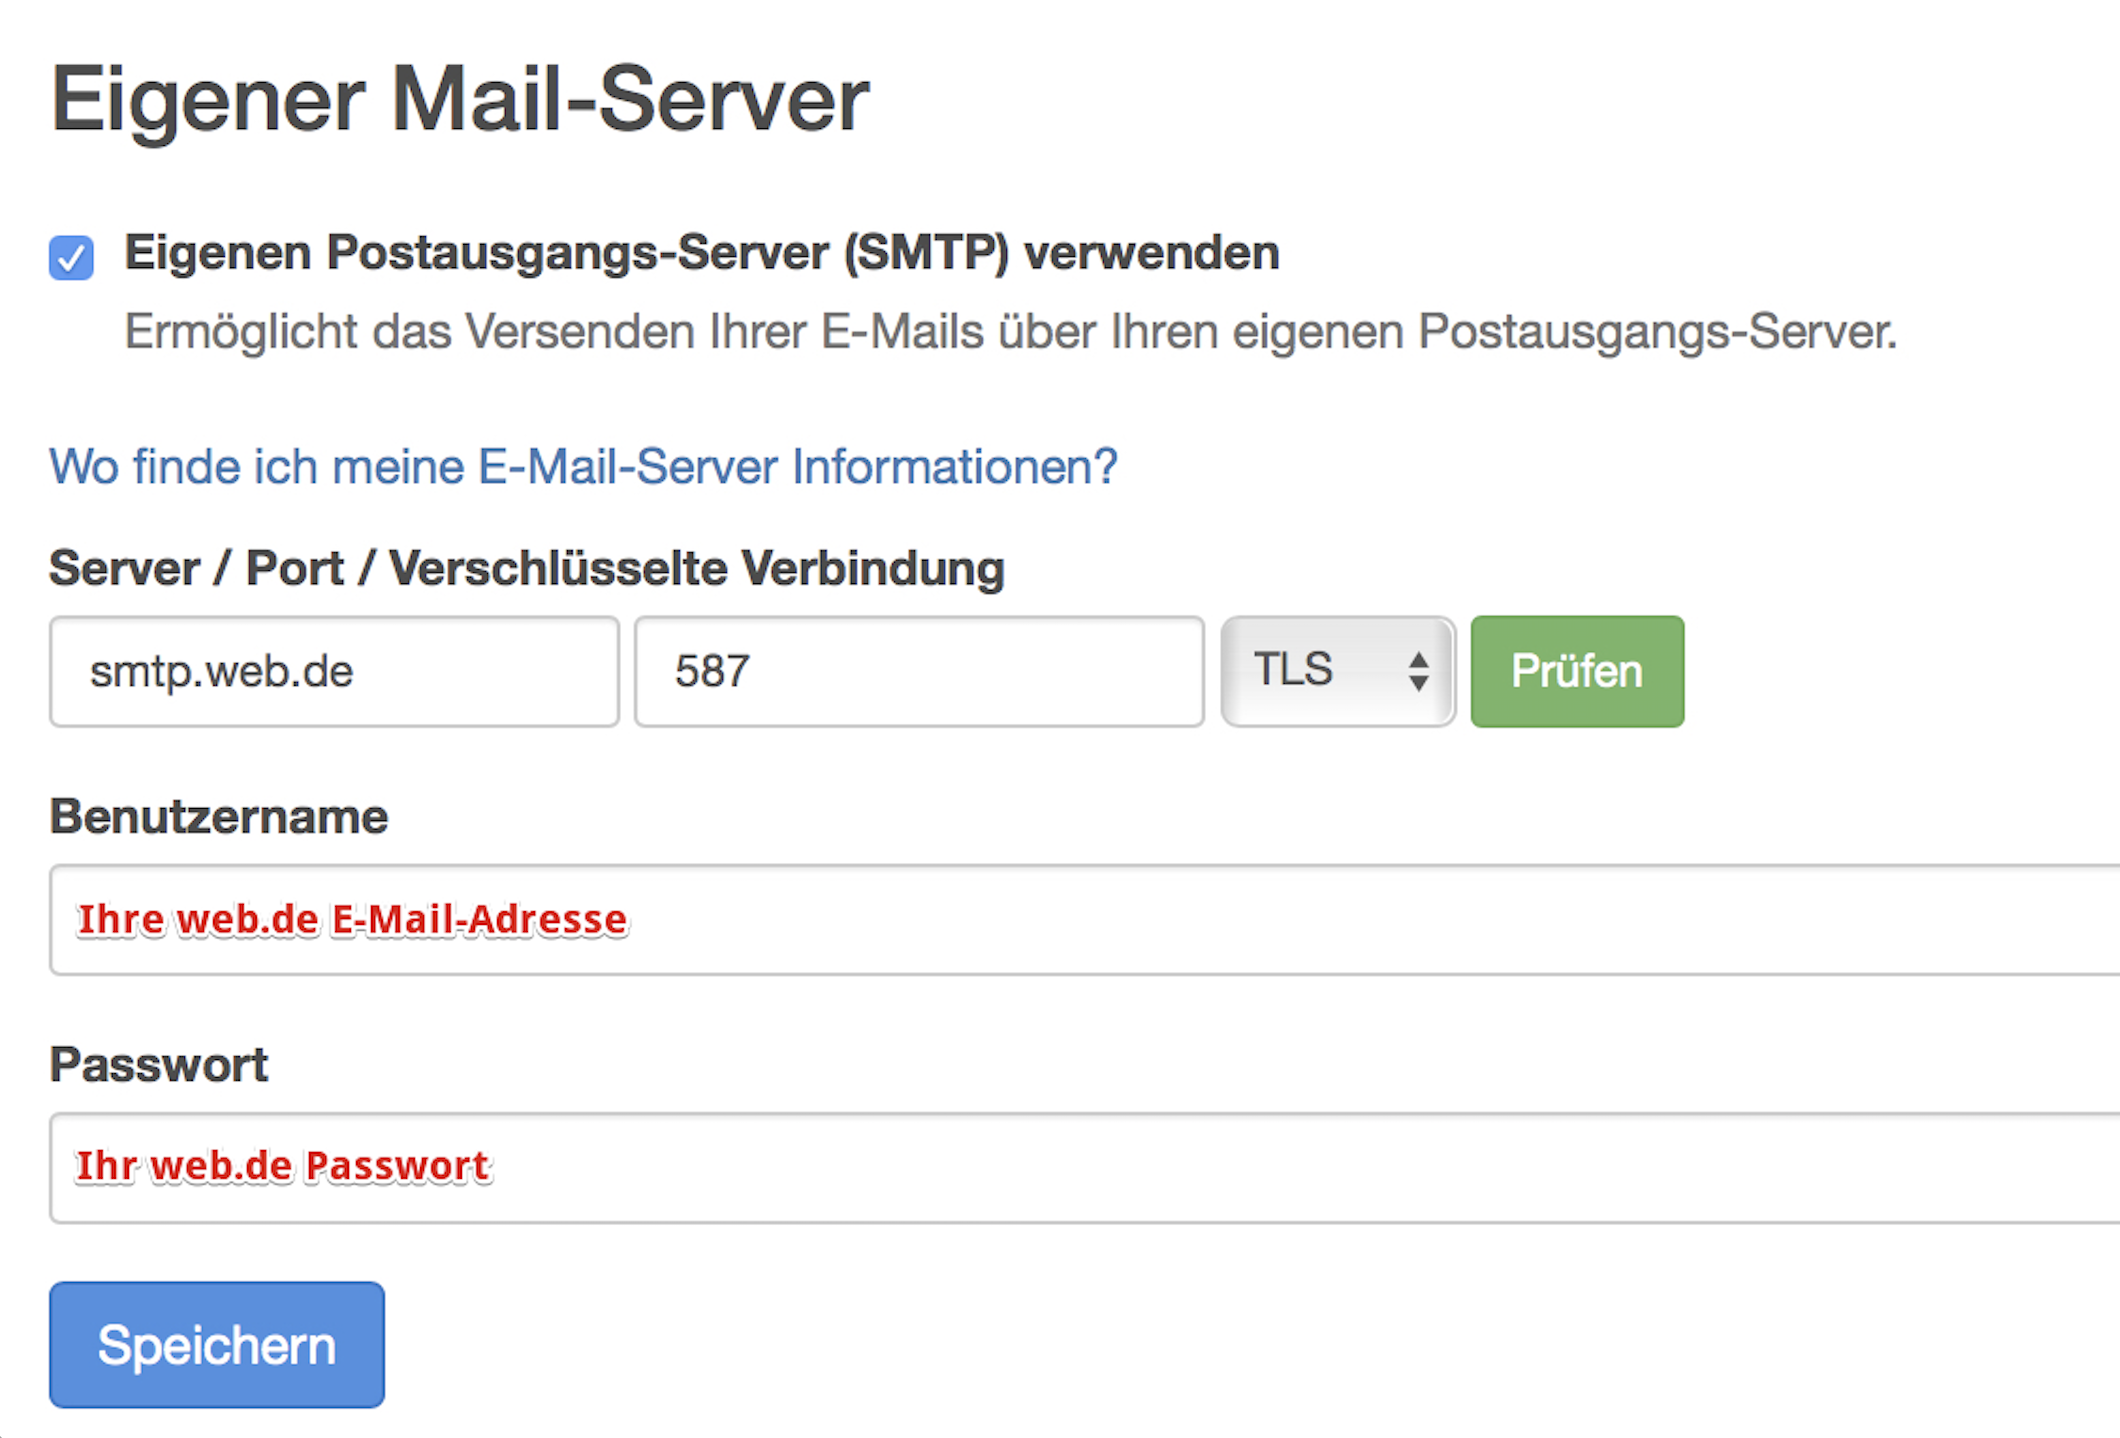Click the 'Ermöglicht das Versenden' description text

click(x=1010, y=331)
